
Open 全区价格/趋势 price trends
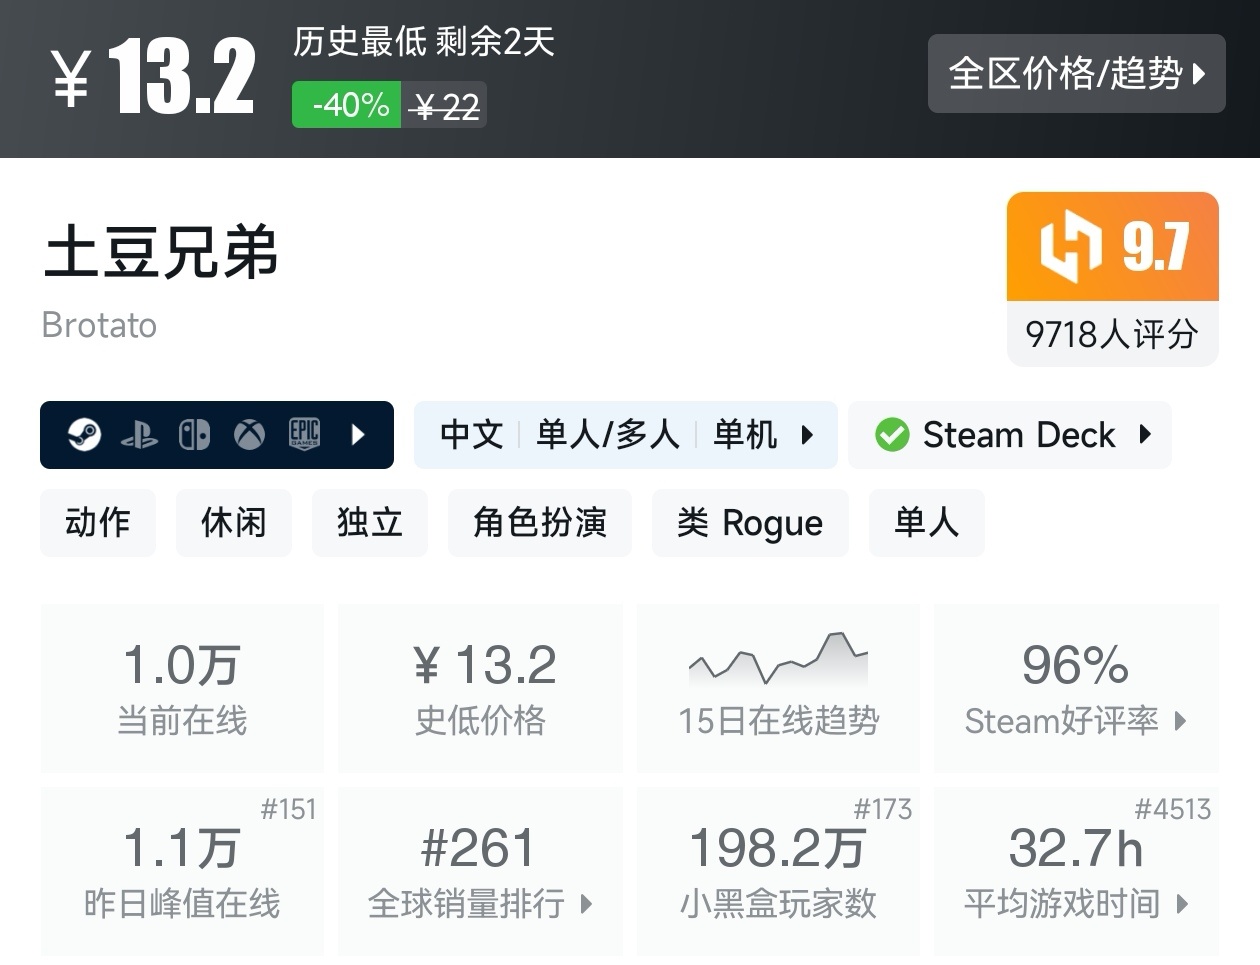[1076, 73]
